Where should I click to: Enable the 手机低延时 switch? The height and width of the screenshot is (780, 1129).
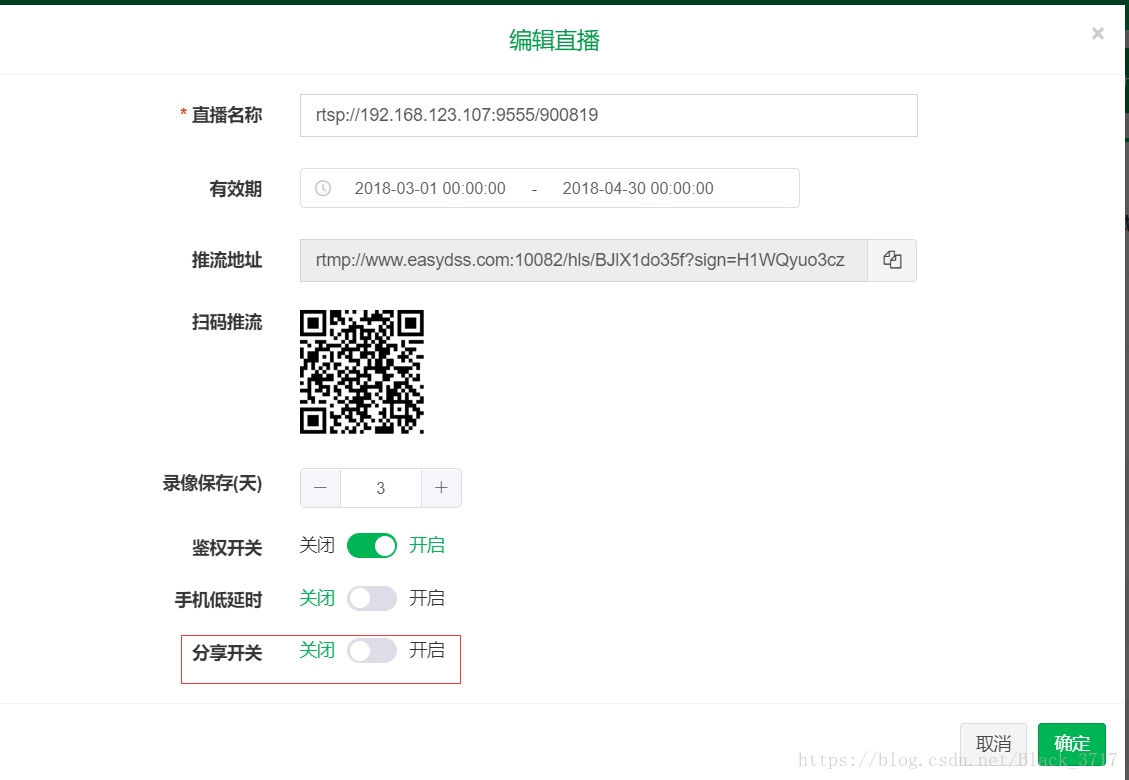(x=372, y=599)
